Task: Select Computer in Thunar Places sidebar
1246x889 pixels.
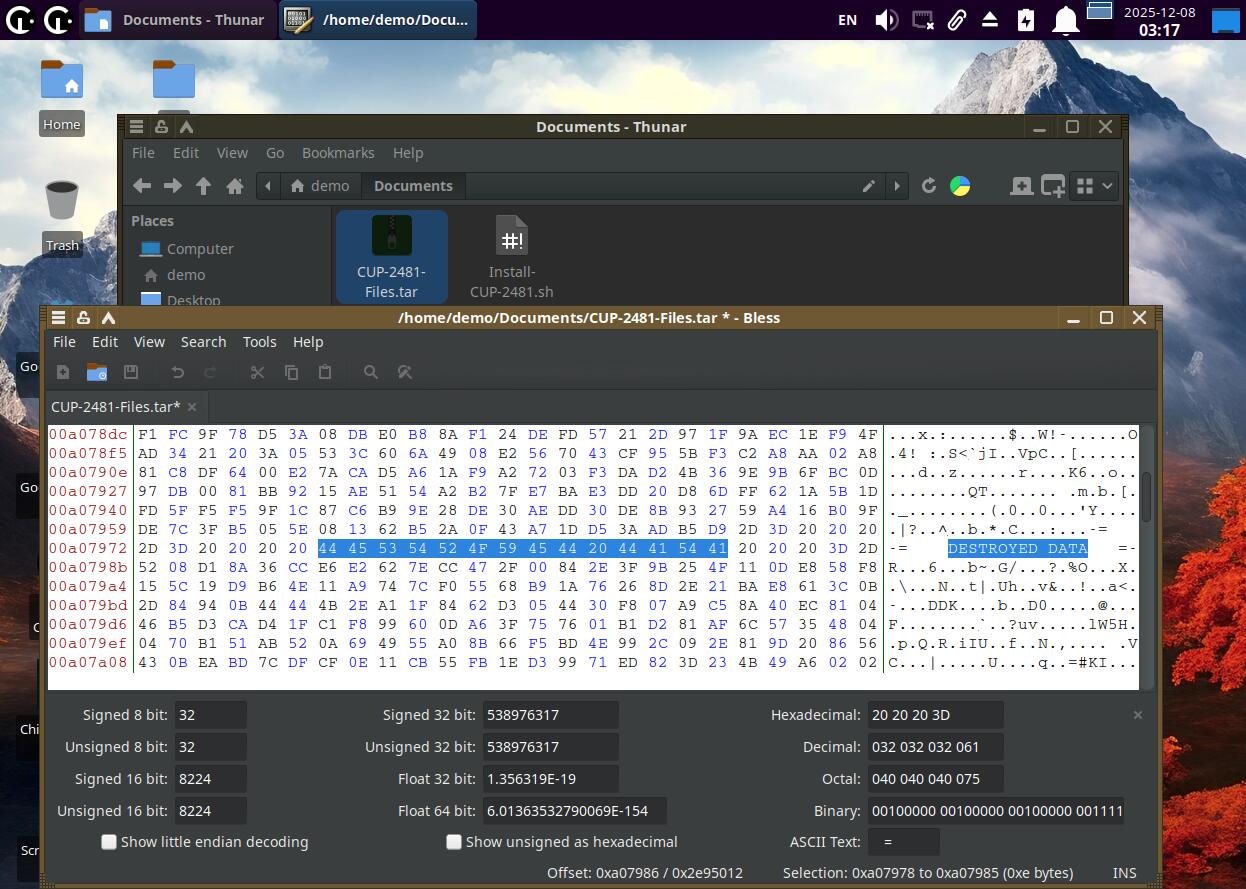Action: pyautogui.click(x=200, y=249)
